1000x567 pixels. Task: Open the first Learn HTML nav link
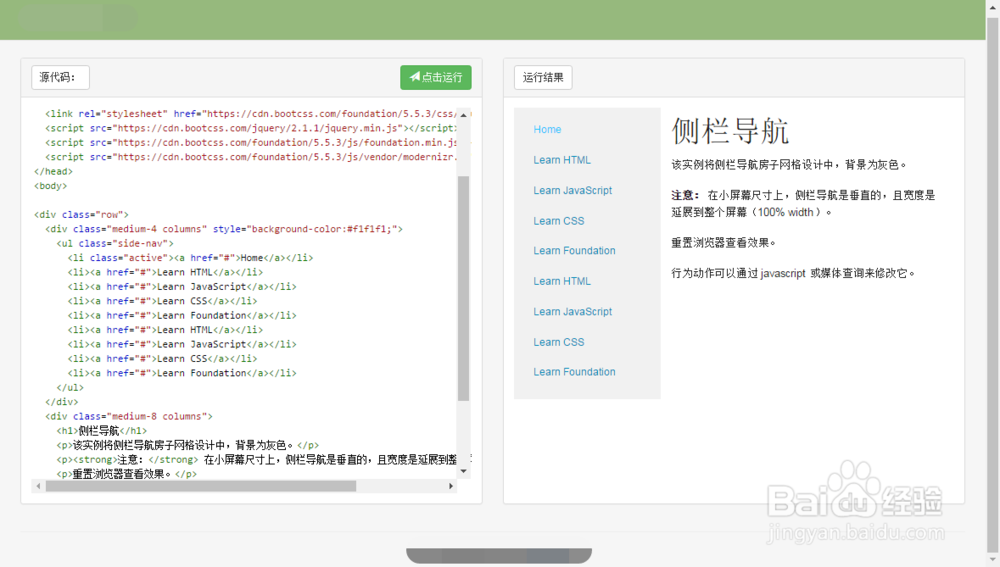562,160
